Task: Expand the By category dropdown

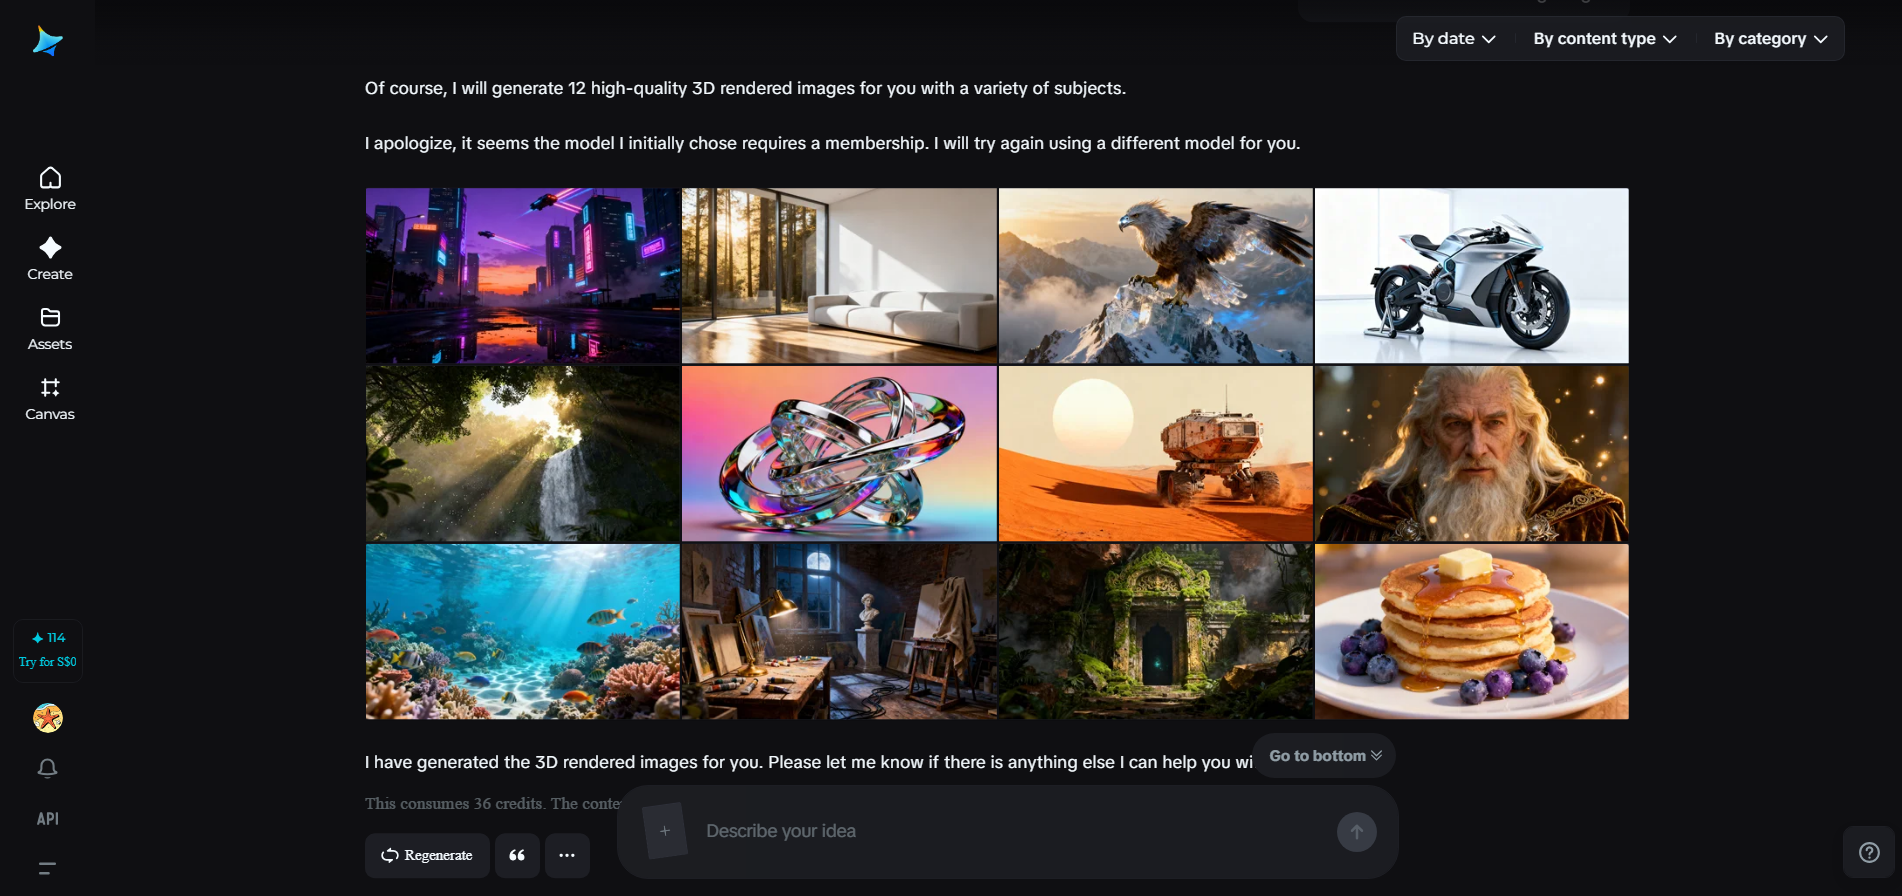Action: pyautogui.click(x=1770, y=39)
